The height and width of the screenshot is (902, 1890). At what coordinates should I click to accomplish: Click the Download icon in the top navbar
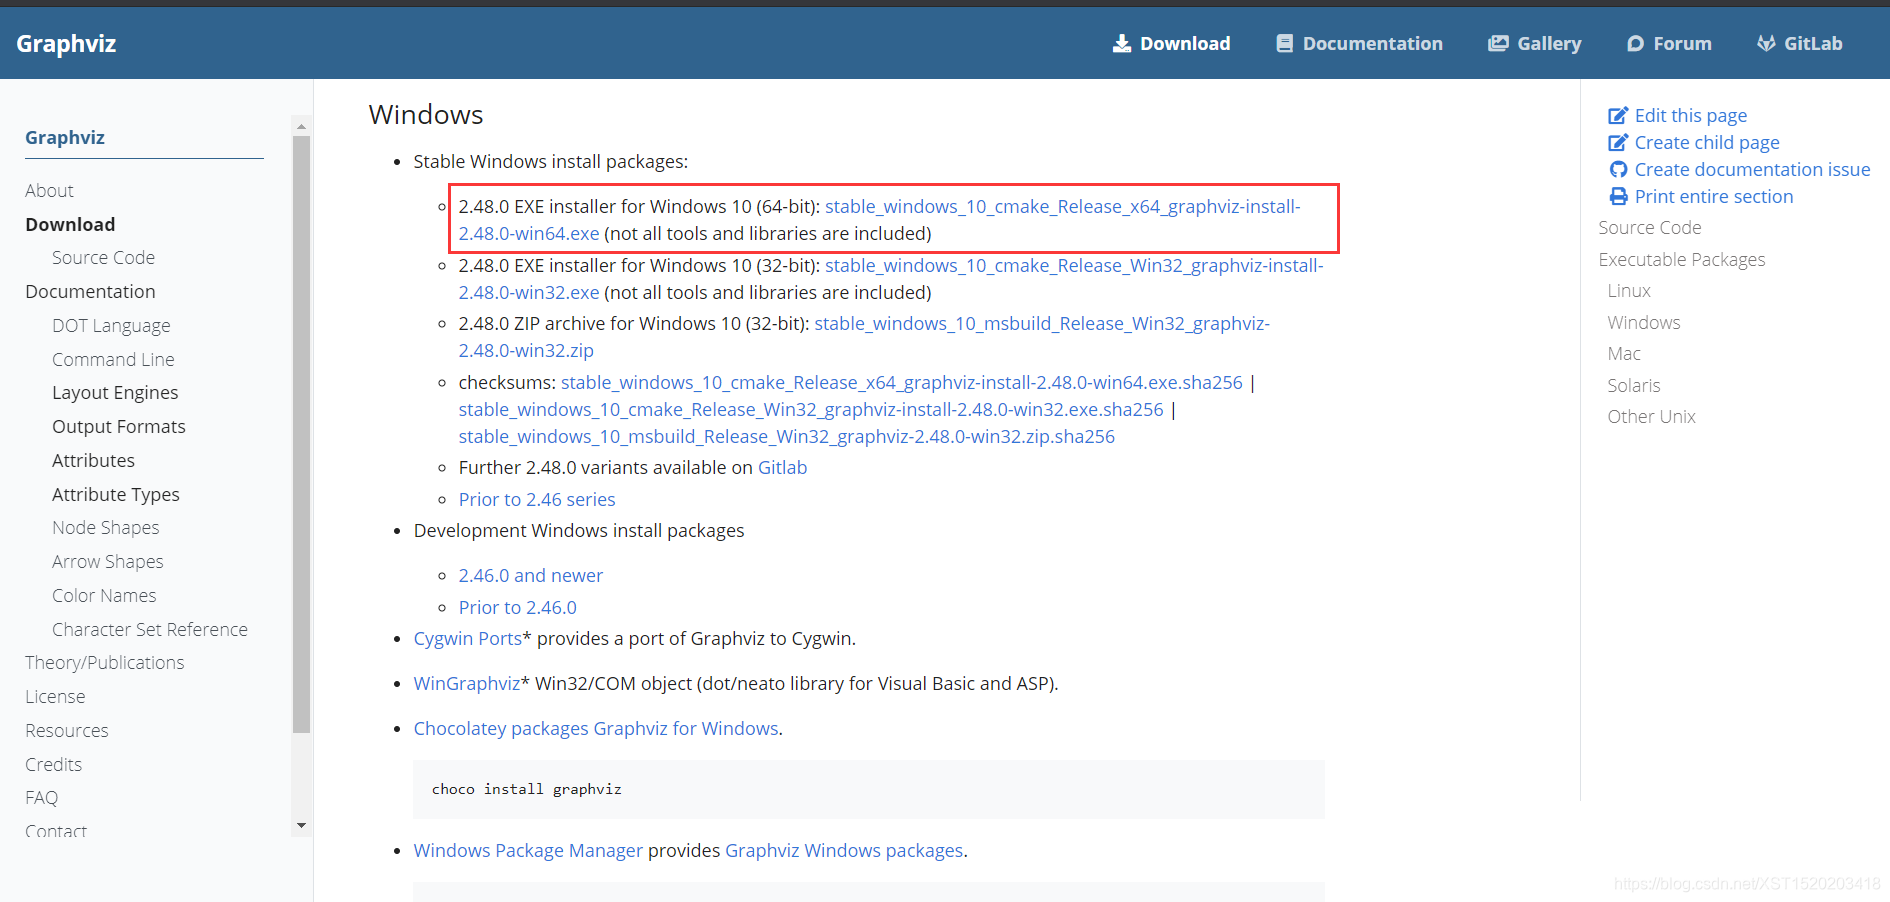(1122, 43)
